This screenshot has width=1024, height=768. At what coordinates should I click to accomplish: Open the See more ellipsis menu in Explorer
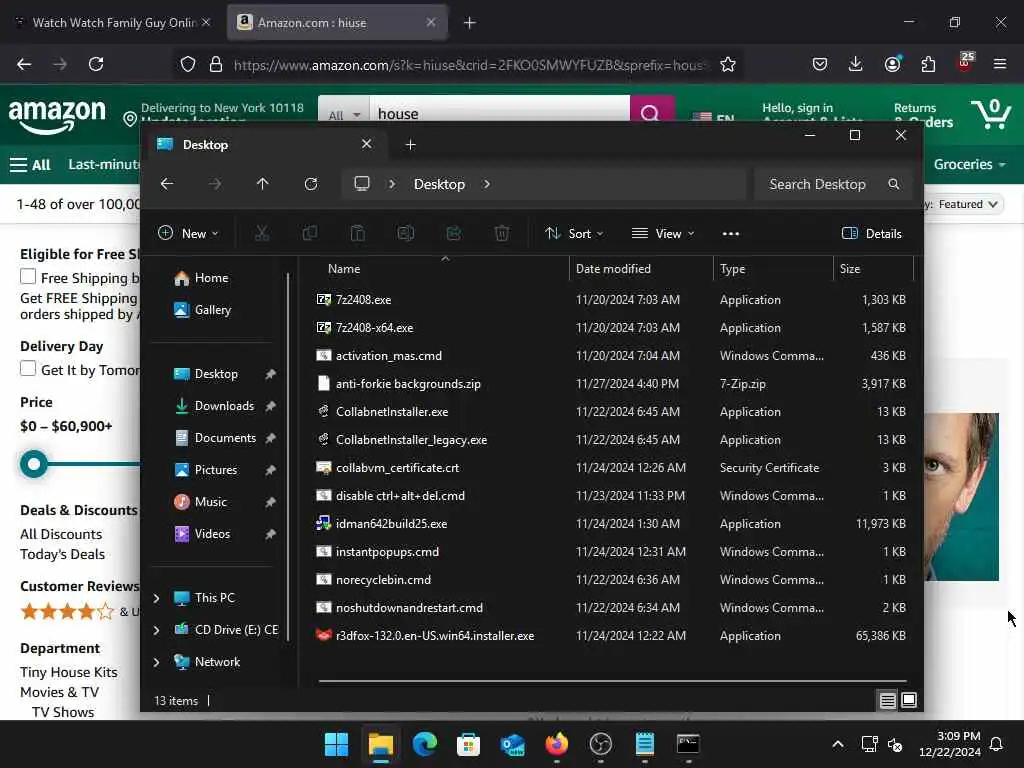(x=731, y=234)
